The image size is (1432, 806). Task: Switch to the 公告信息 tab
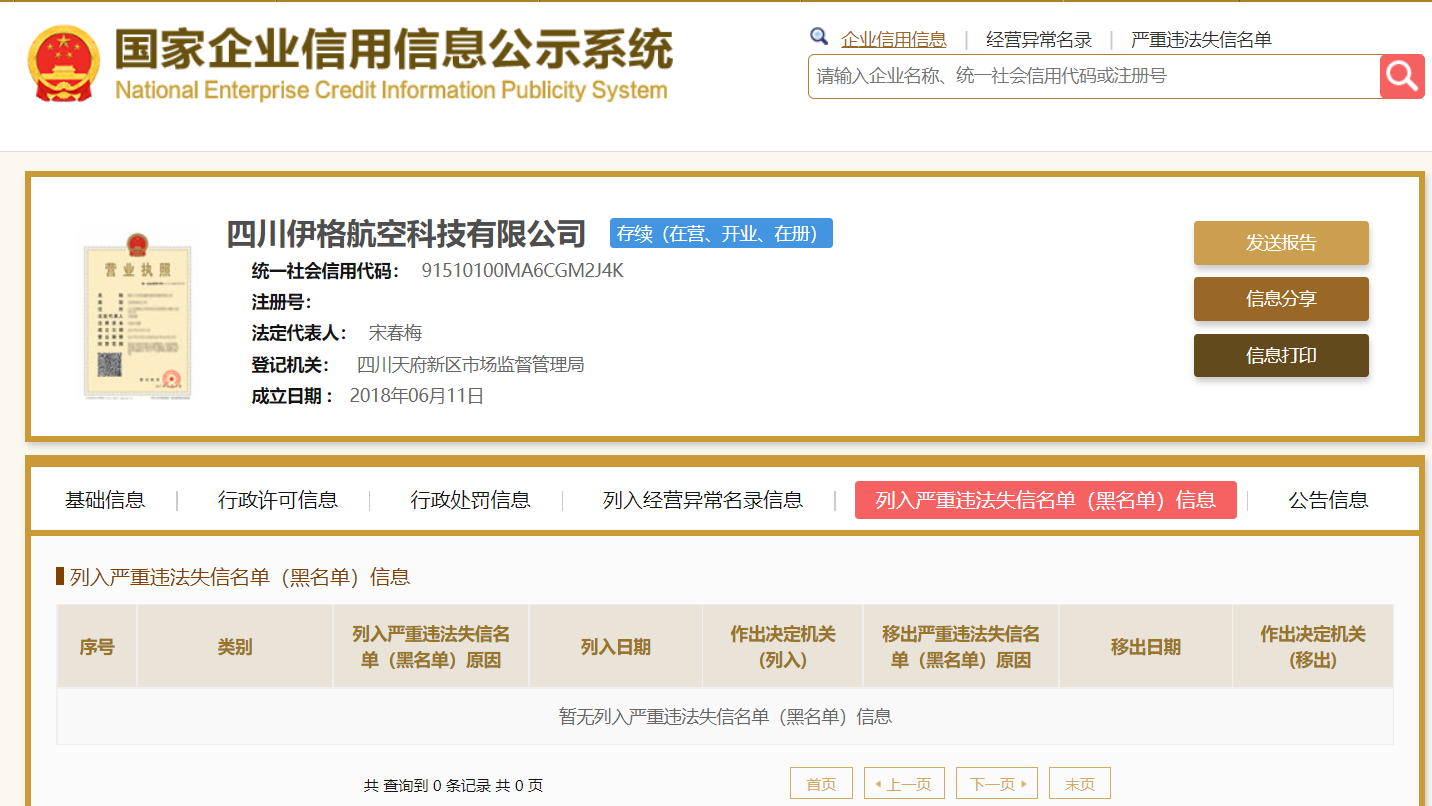1328,500
